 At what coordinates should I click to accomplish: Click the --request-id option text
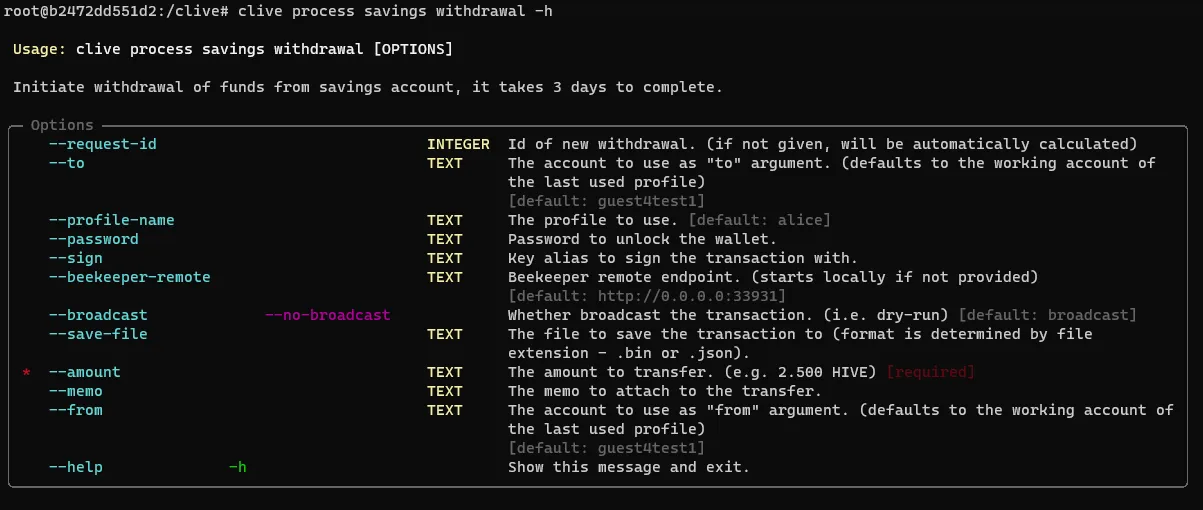(x=103, y=144)
